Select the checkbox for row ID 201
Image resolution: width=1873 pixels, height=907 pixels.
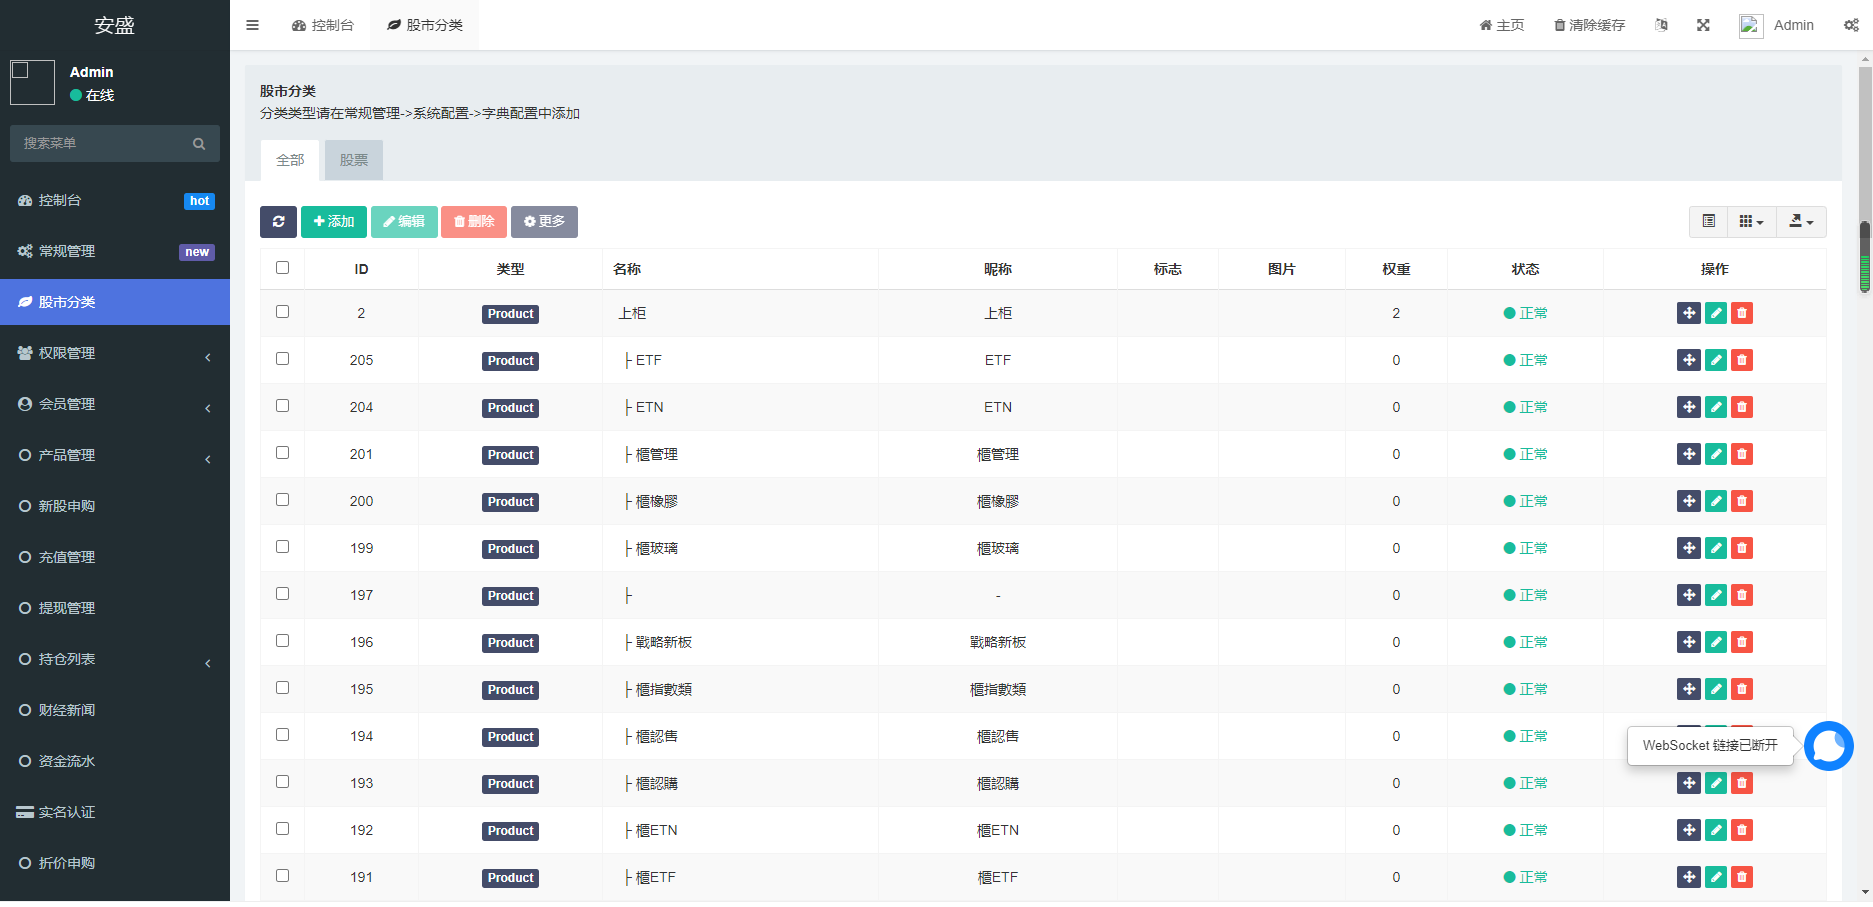pos(282,453)
